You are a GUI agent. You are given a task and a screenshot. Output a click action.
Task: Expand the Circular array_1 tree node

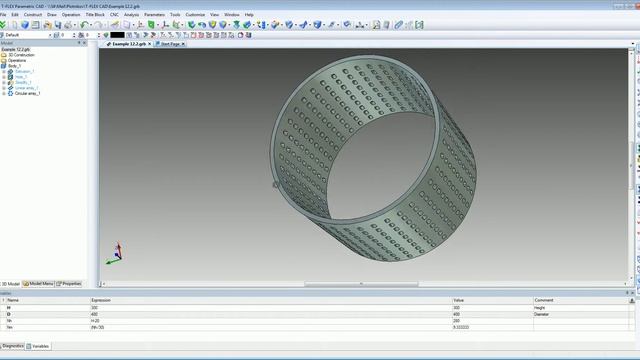[4, 93]
